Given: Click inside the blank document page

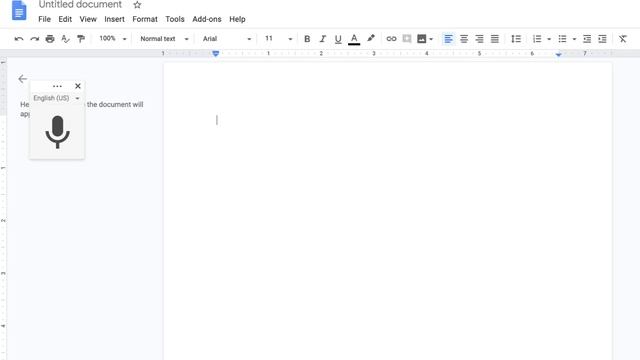Looking at the screenshot, I should coord(387,211).
